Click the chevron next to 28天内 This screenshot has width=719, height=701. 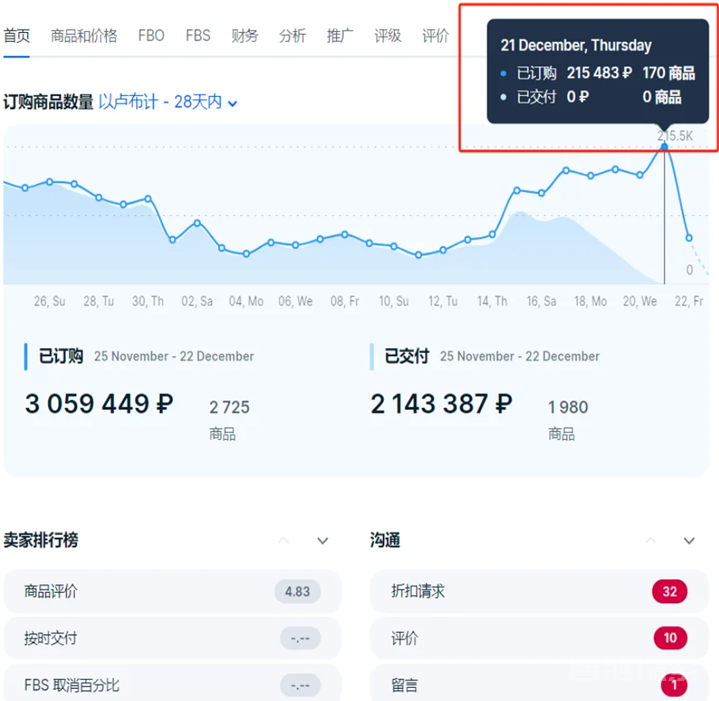[232, 104]
